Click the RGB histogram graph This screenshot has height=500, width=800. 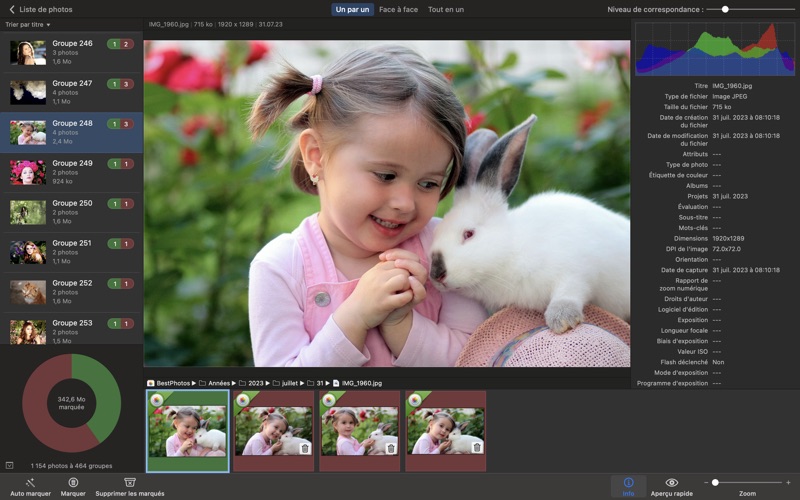(x=715, y=49)
